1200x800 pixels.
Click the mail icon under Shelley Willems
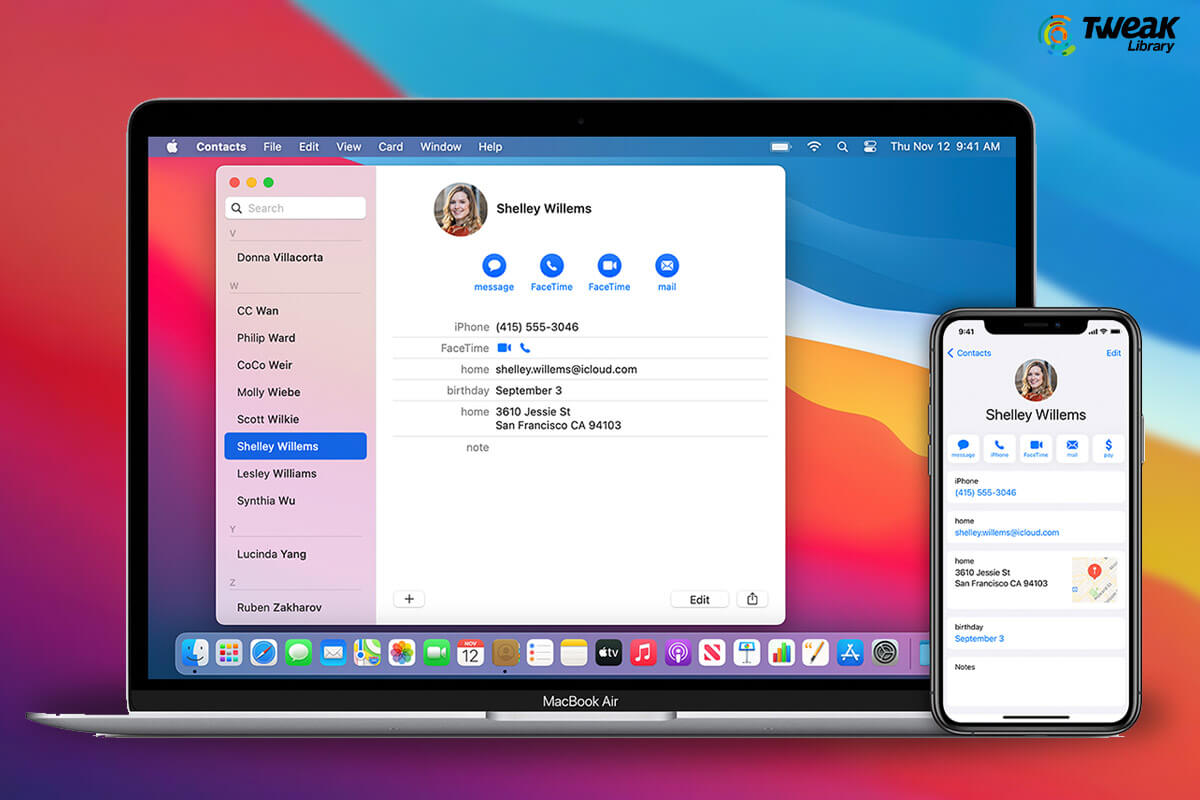[667, 265]
